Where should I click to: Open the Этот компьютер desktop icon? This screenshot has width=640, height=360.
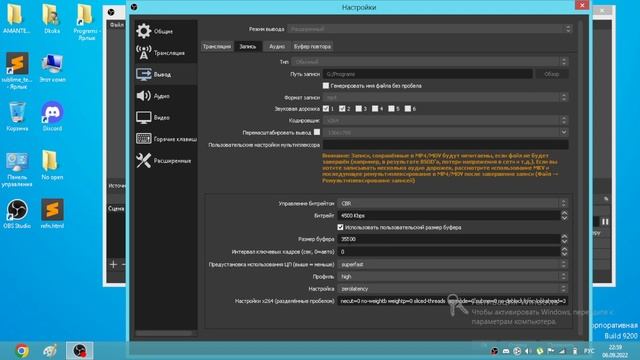(52, 68)
